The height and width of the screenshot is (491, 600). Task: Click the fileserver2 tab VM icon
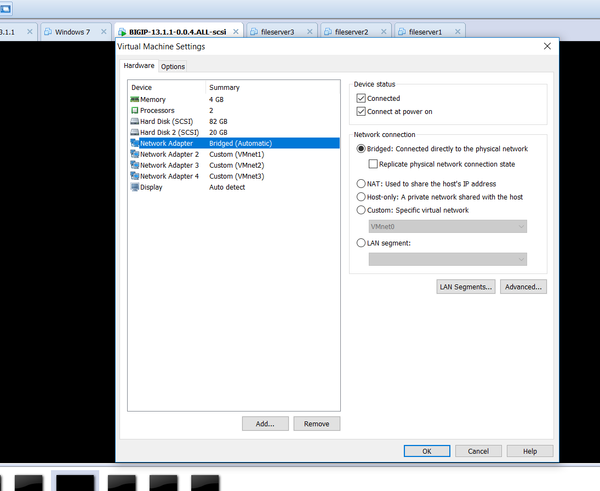(328, 32)
